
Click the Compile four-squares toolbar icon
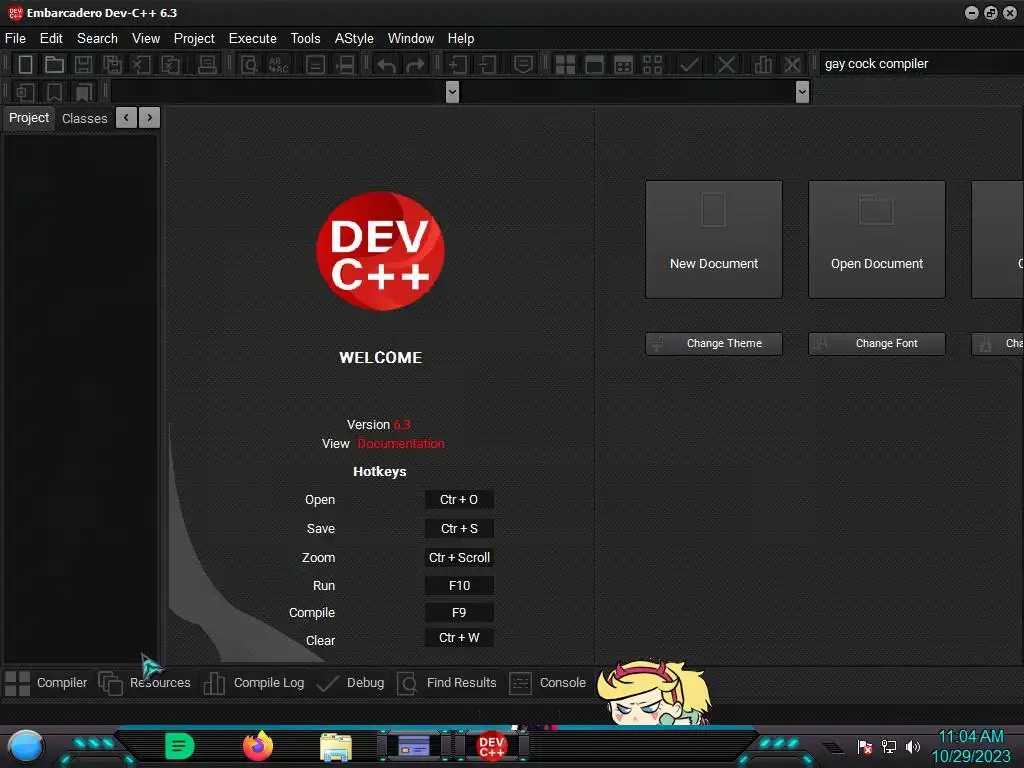(x=565, y=64)
